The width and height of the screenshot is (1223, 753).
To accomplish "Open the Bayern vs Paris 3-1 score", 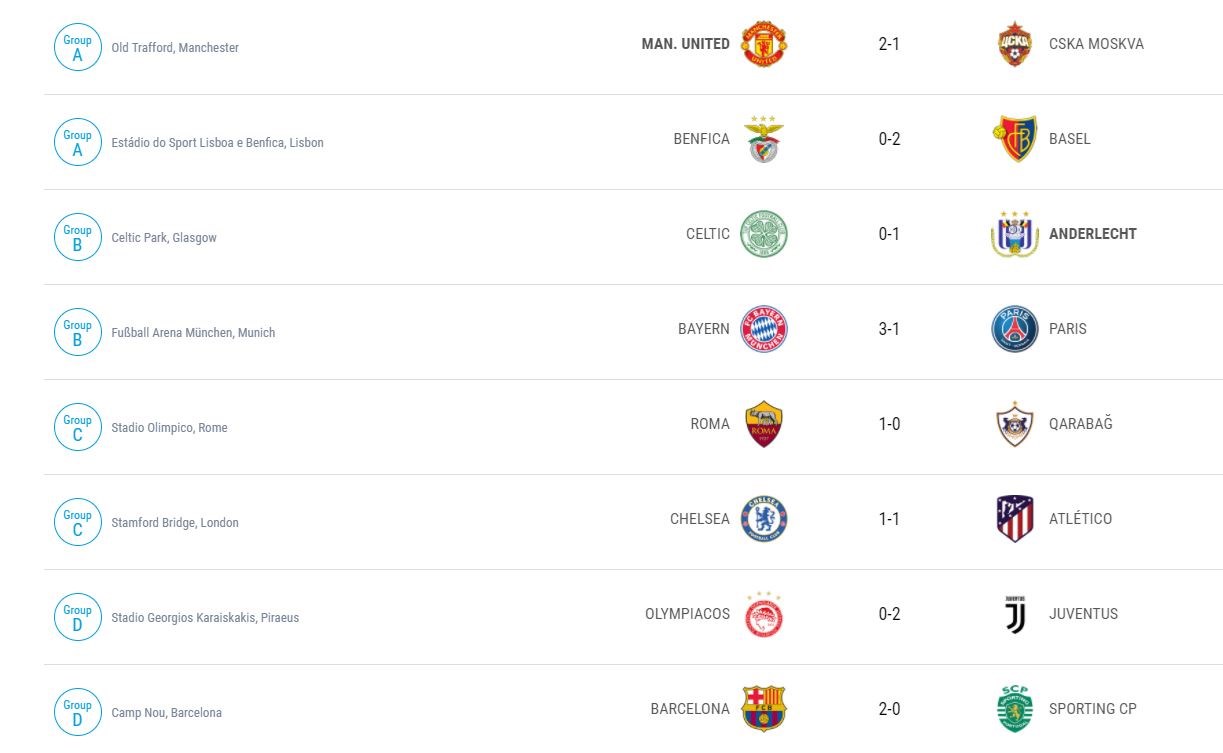I will [x=889, y=329].
